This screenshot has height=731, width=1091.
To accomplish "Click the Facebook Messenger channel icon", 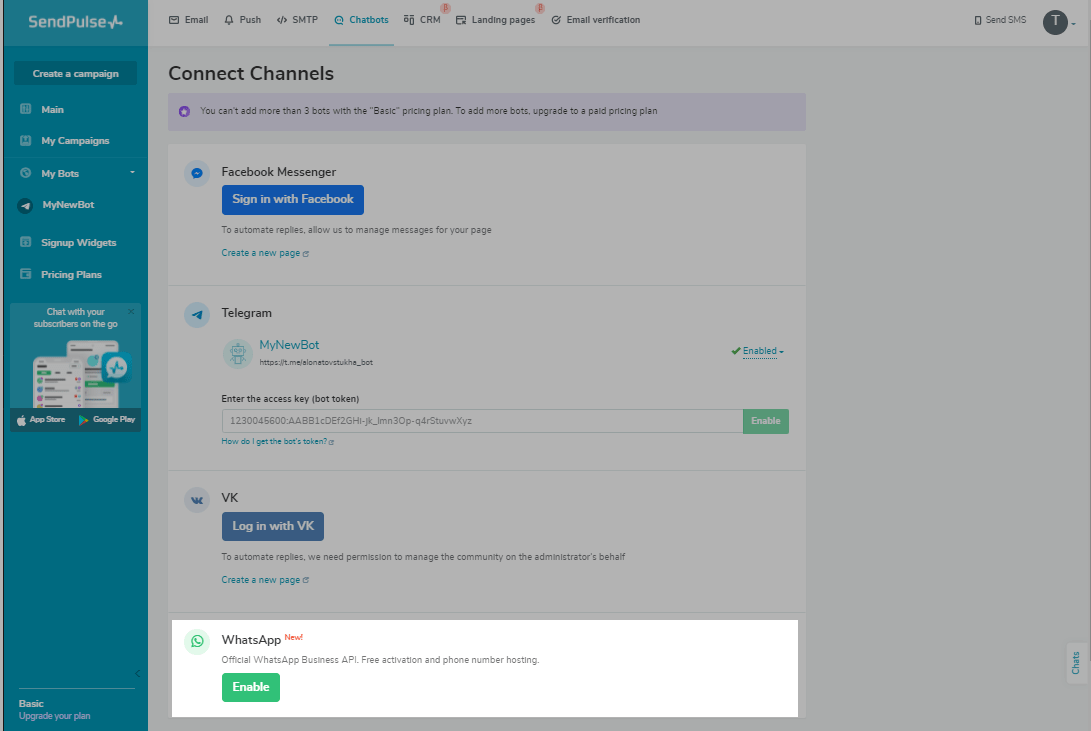I will pos(197,173).
